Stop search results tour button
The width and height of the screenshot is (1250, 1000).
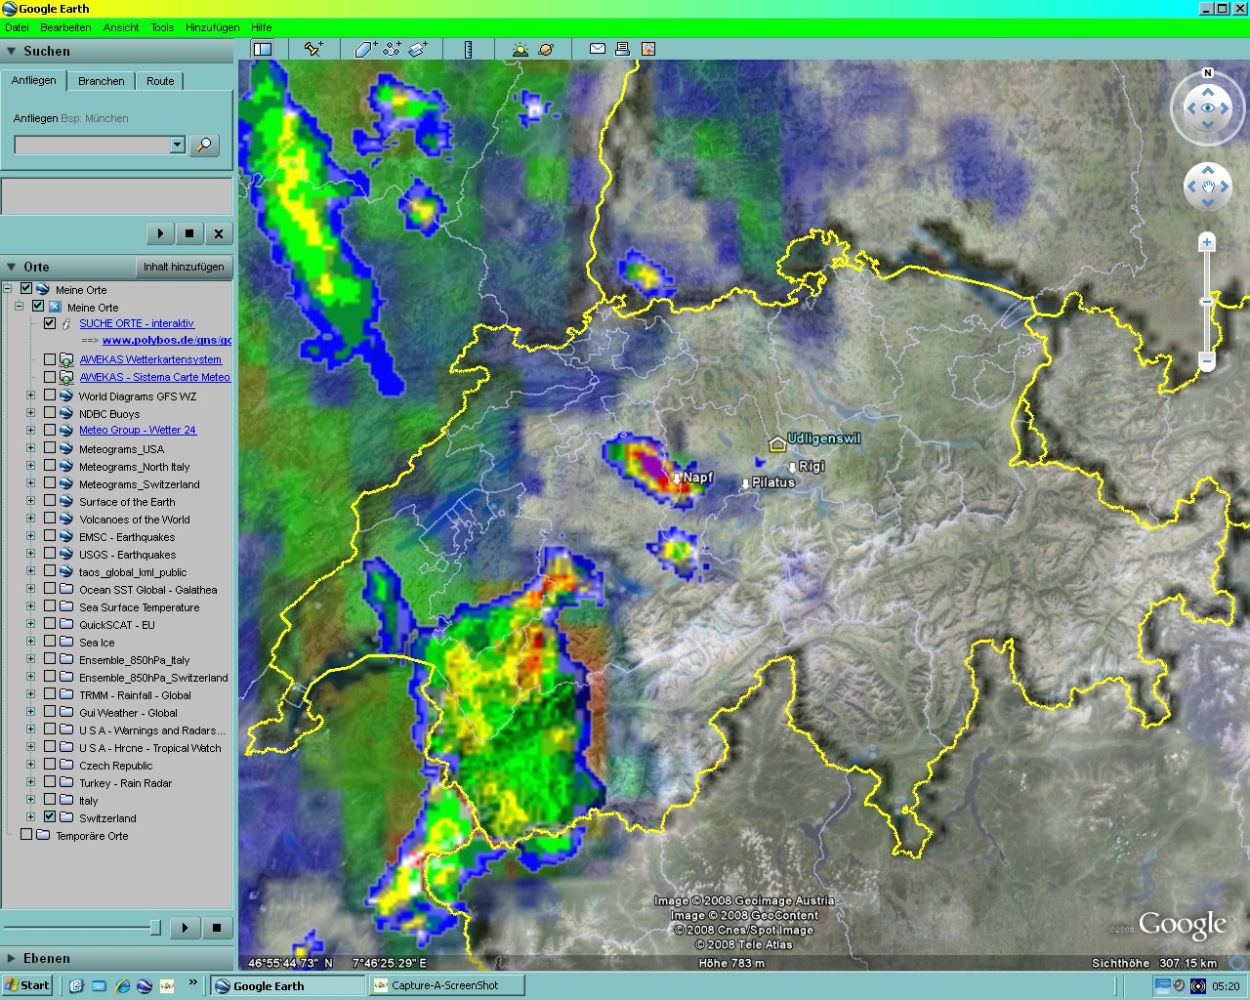tap(189, 234)
